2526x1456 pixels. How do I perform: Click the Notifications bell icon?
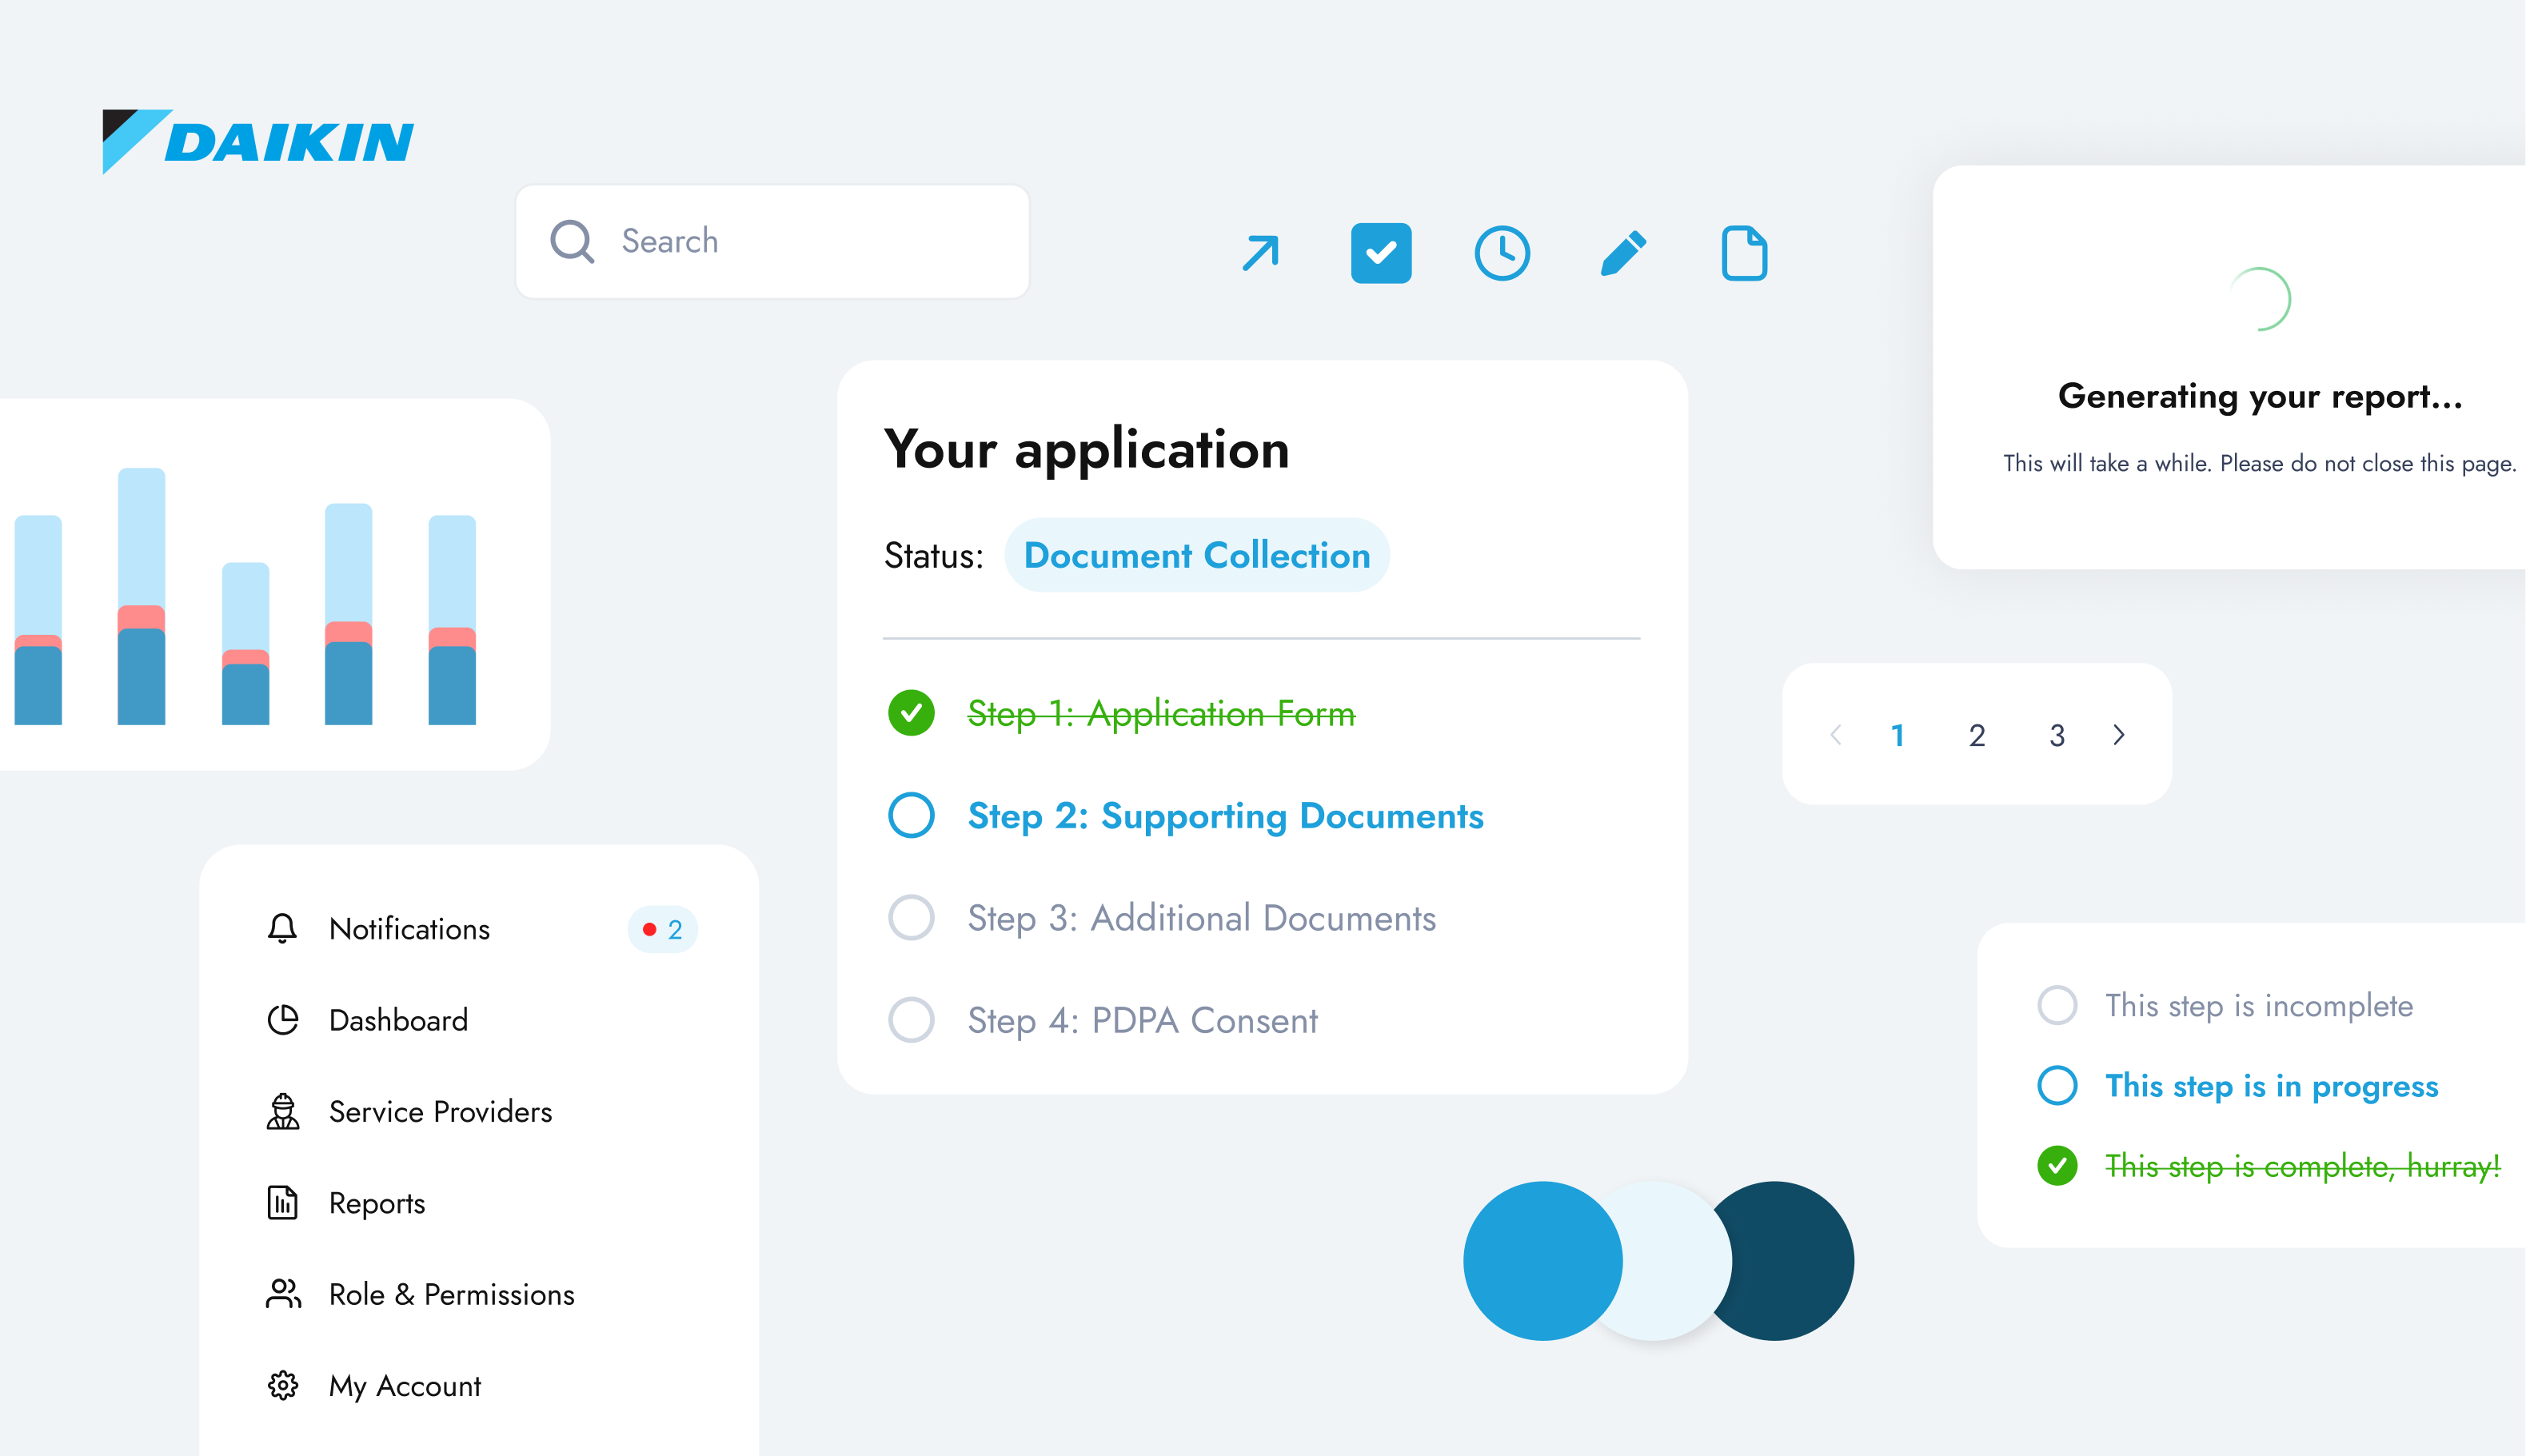coord(282,928)
